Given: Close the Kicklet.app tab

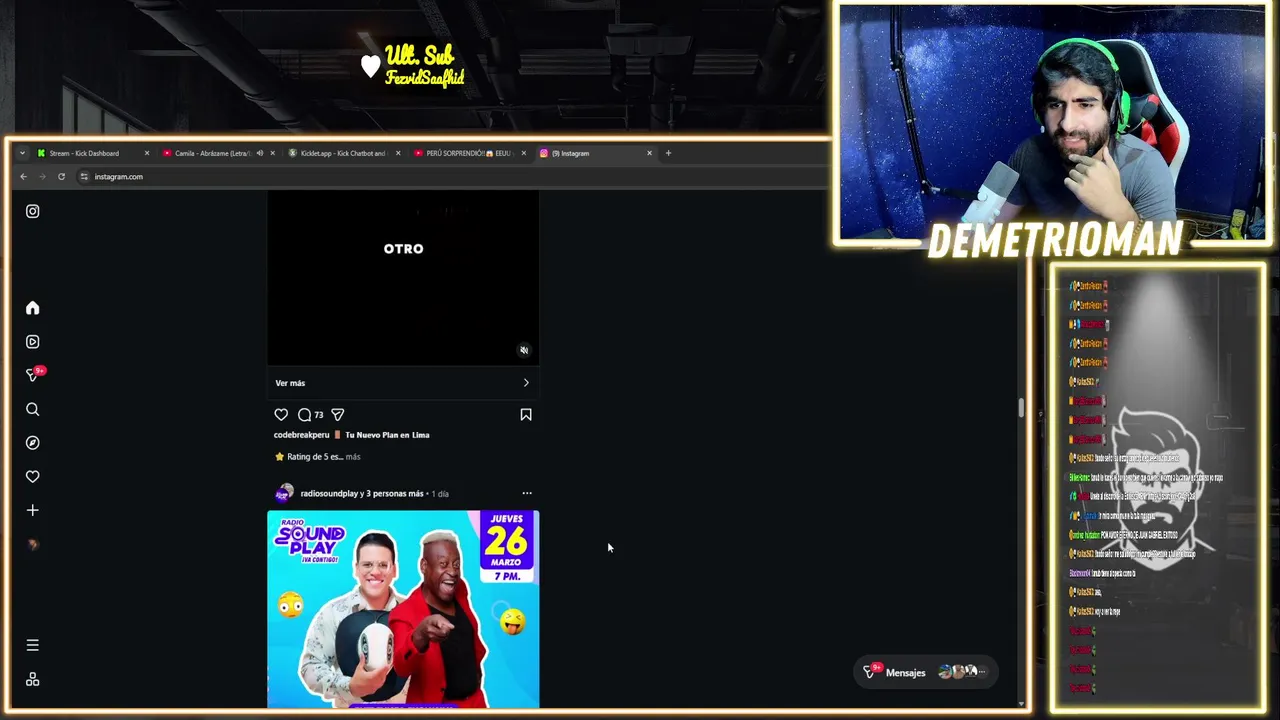Looking at the screenshot, I should coord(398,153).
